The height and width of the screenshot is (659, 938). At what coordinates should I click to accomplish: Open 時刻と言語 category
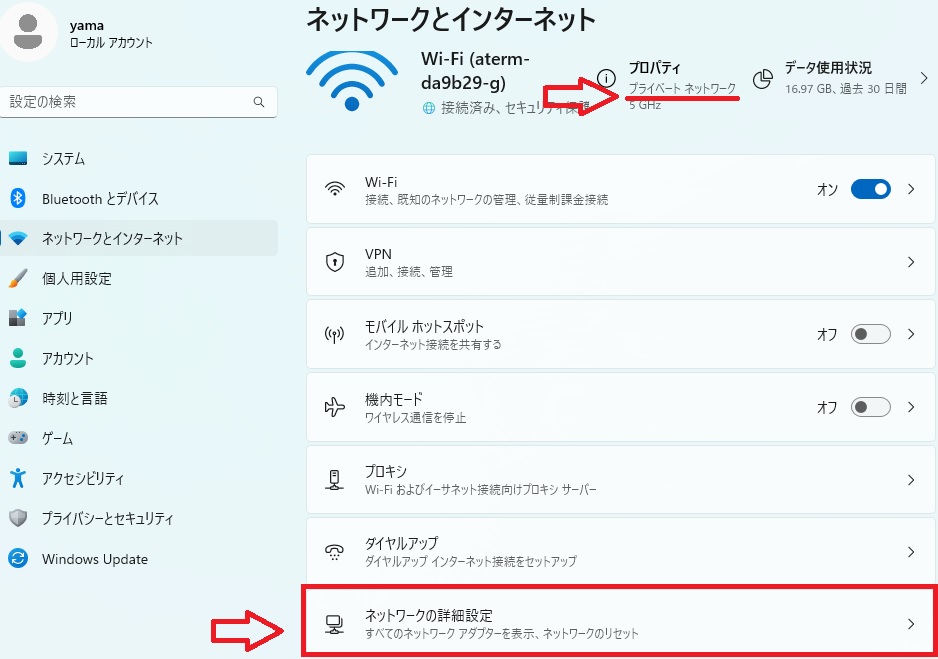pos(75,398)
